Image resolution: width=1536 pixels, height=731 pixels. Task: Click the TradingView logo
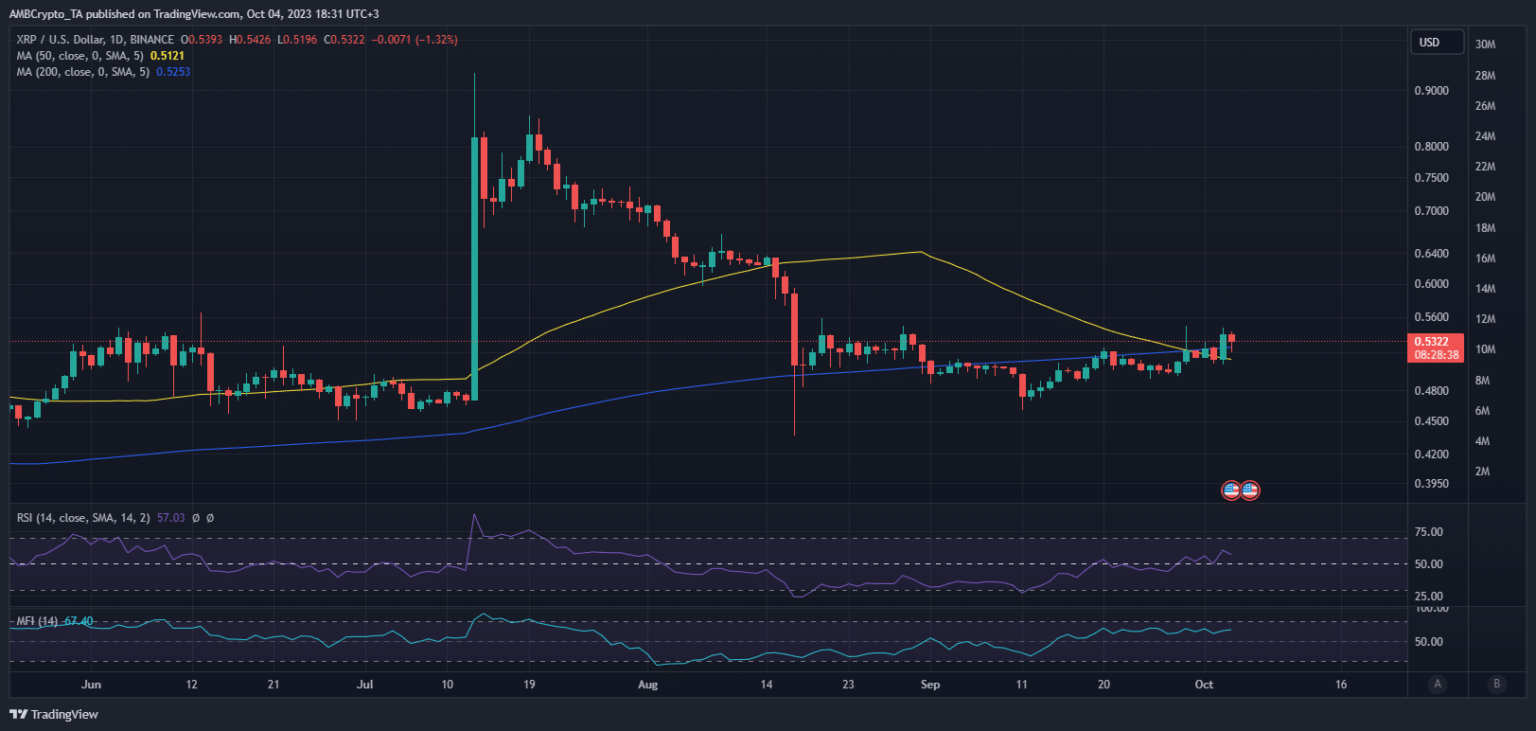(54, 714)
